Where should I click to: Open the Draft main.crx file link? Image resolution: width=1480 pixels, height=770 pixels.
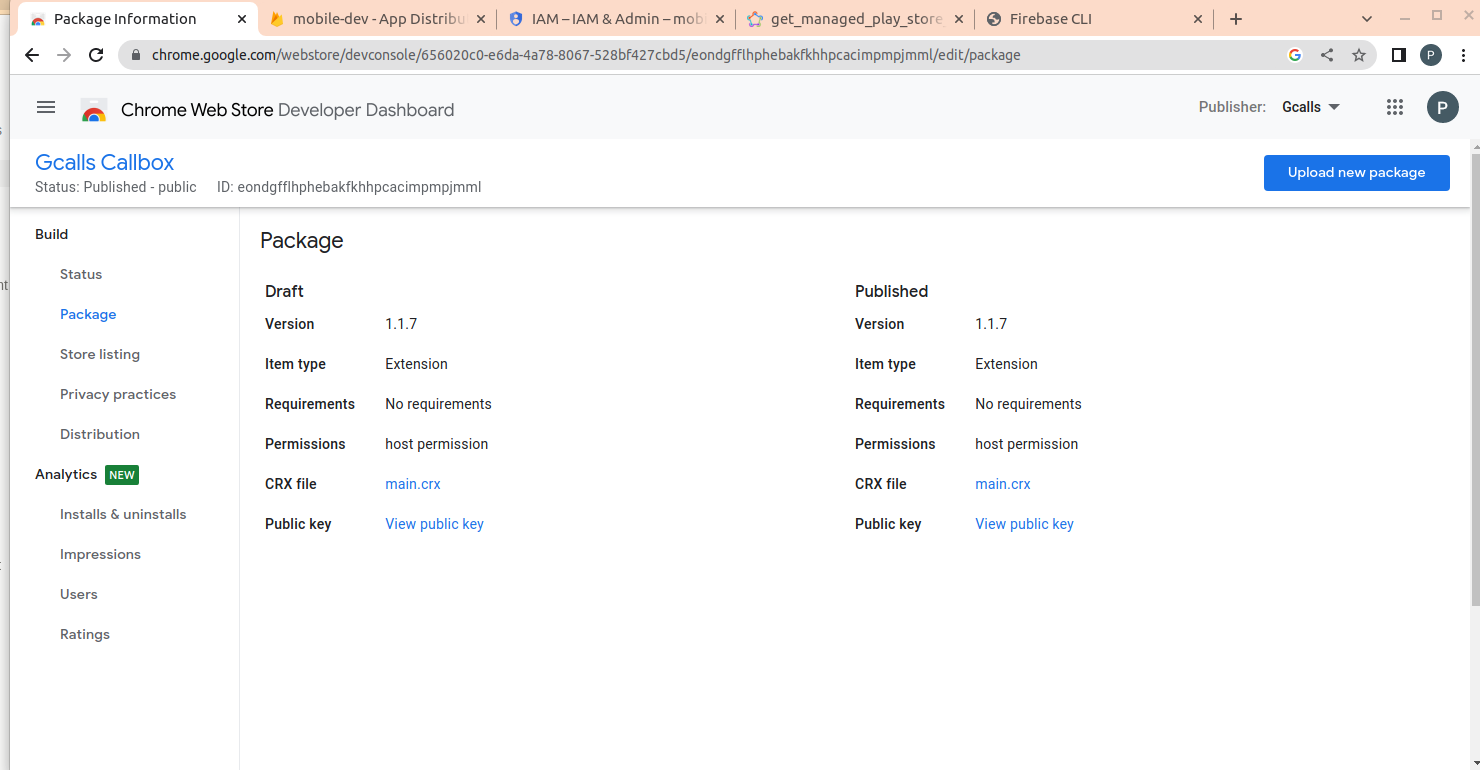(x=413, y=484)
